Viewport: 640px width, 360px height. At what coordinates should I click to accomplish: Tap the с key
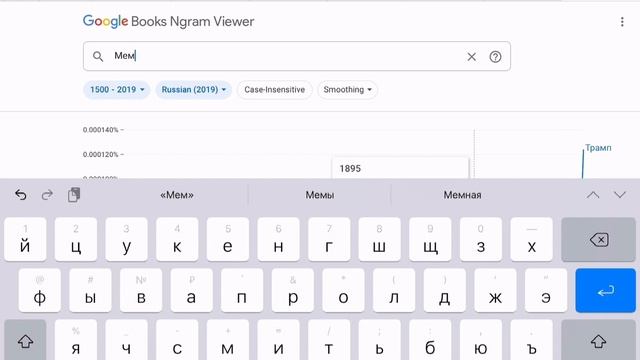pos(177,340)
